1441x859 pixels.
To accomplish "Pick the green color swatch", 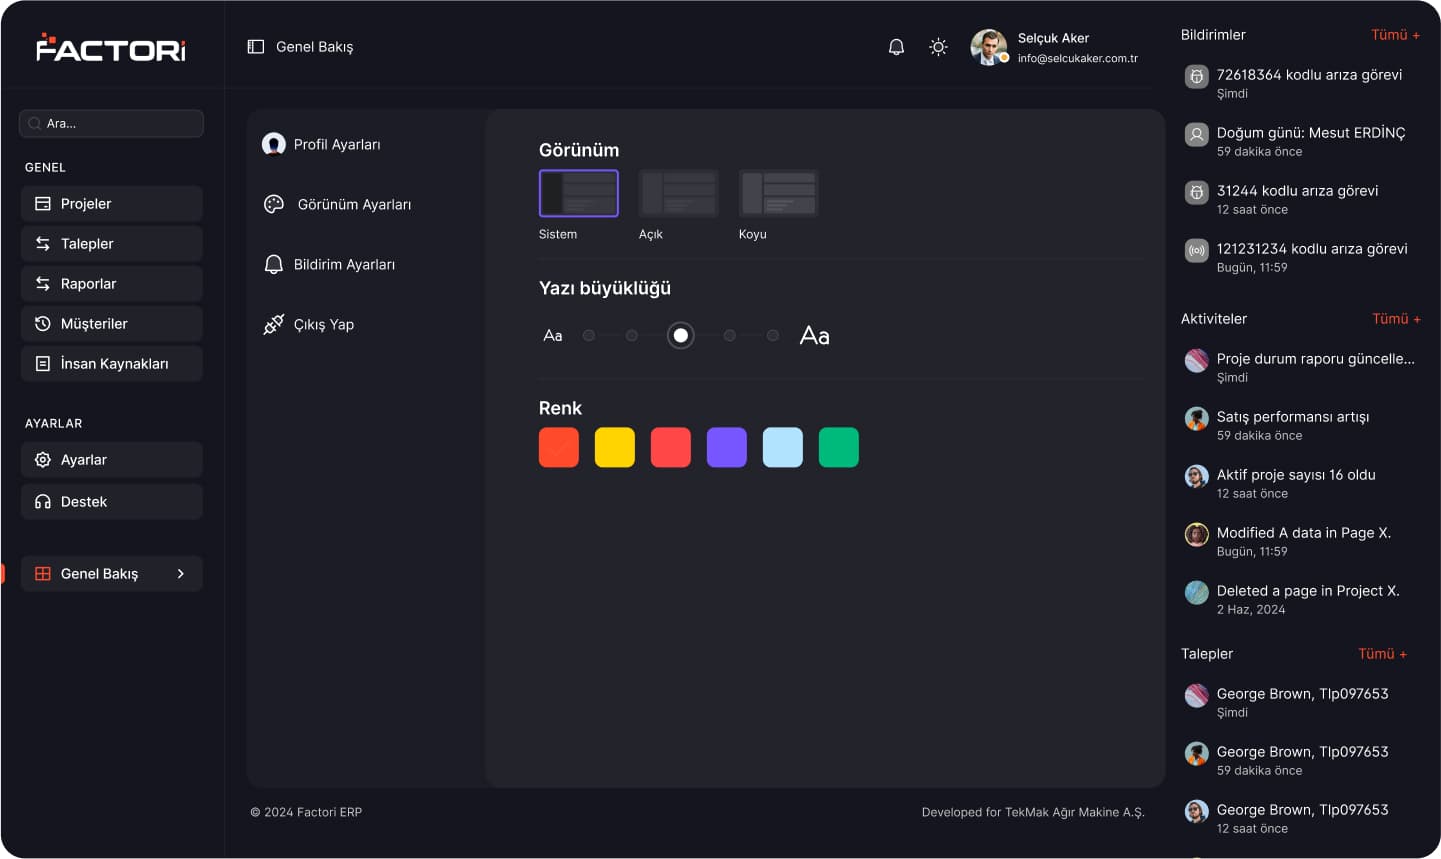I will coord(839,447).
